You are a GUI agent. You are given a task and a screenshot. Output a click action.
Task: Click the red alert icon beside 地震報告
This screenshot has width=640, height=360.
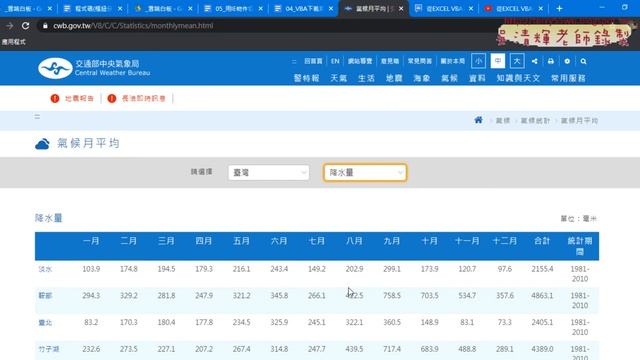[55, 98]
